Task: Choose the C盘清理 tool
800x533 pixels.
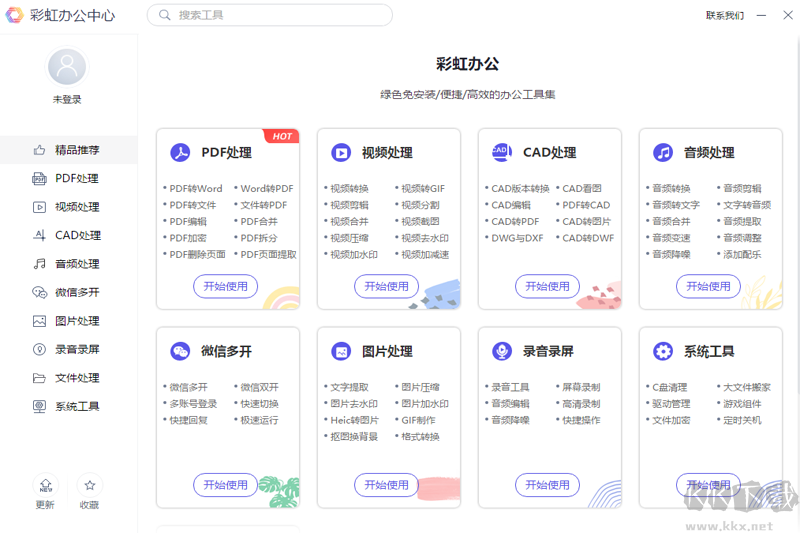Action: click(x=669, y=387)
